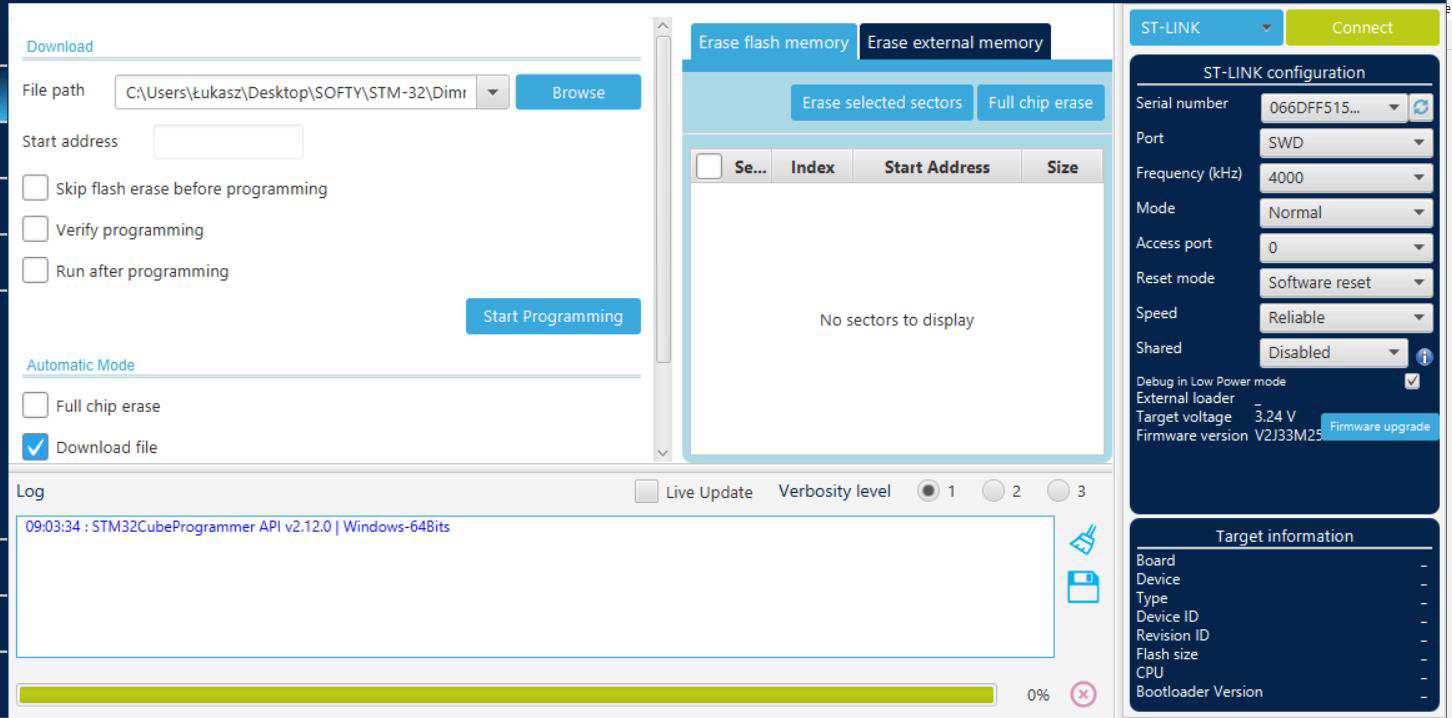This screenshot has height=718, width=1452.
Task: Click Start Programming button
Action: (553, 316)
